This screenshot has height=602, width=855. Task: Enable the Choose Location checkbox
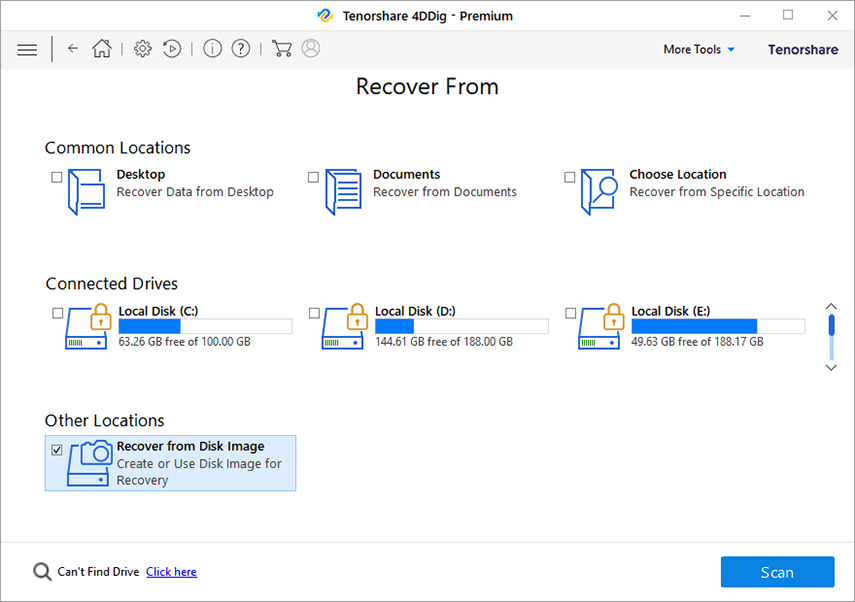point(569,177)
